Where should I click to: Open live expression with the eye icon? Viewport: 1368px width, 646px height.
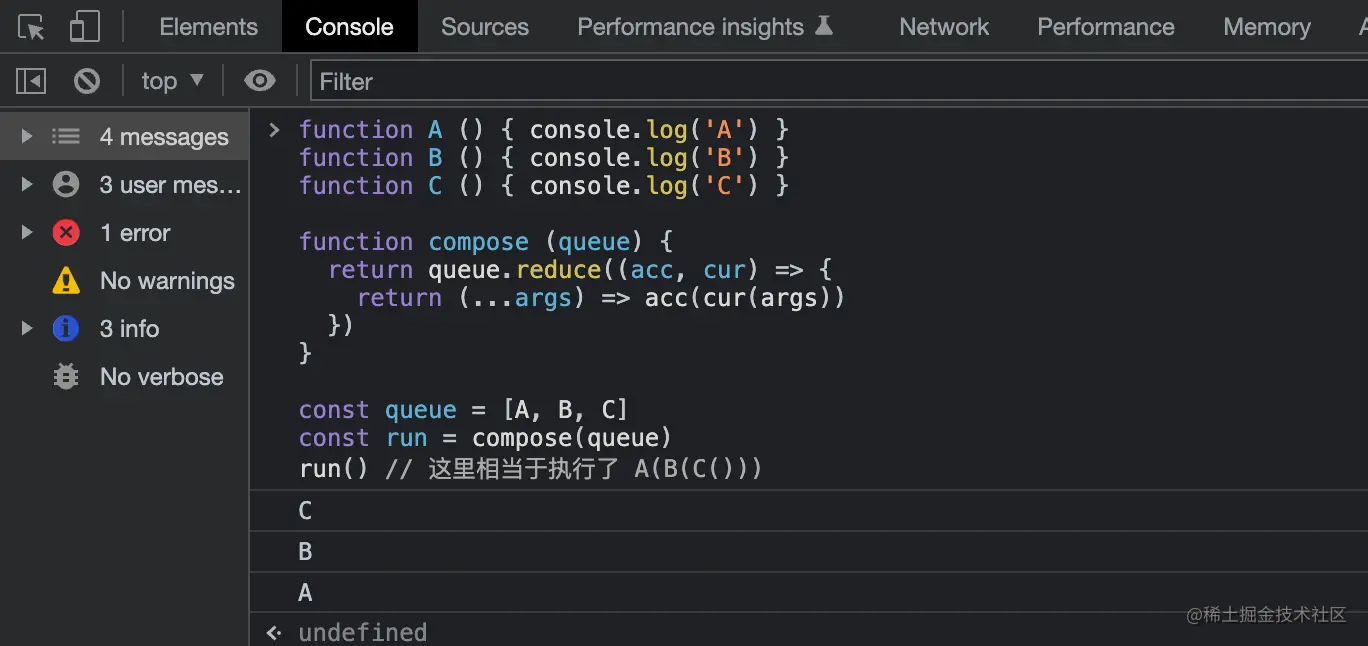(x=259, y=81)
